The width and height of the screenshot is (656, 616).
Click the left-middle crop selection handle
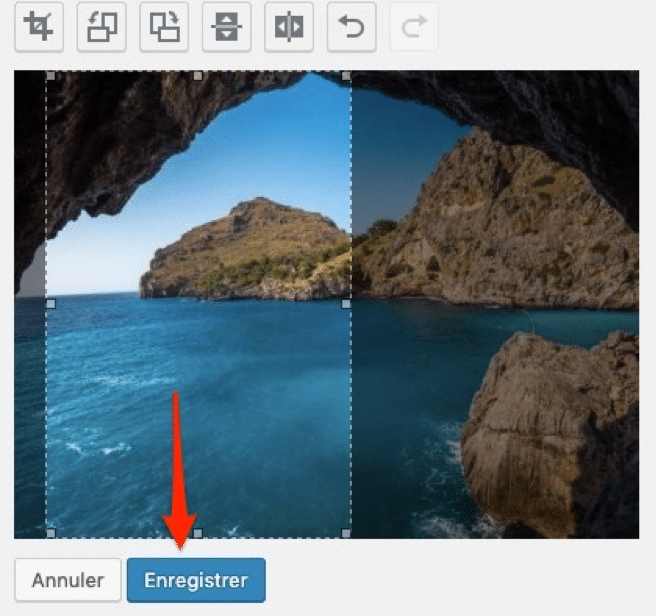click(x=51, y=304)
